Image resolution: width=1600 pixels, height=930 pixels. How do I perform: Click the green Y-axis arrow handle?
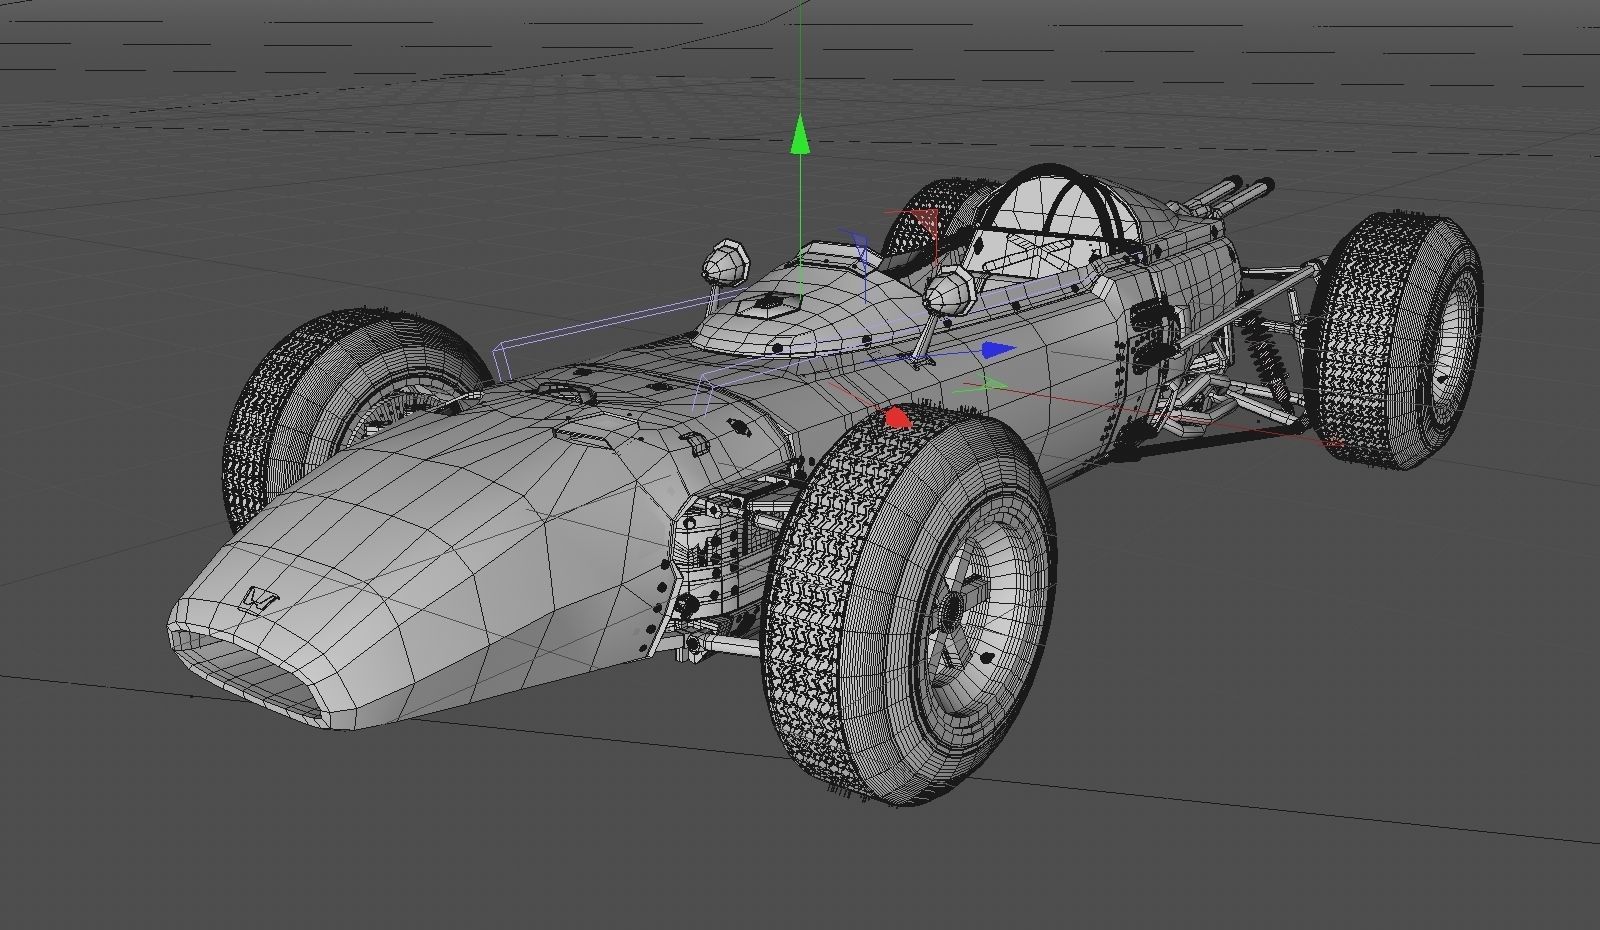799,135
